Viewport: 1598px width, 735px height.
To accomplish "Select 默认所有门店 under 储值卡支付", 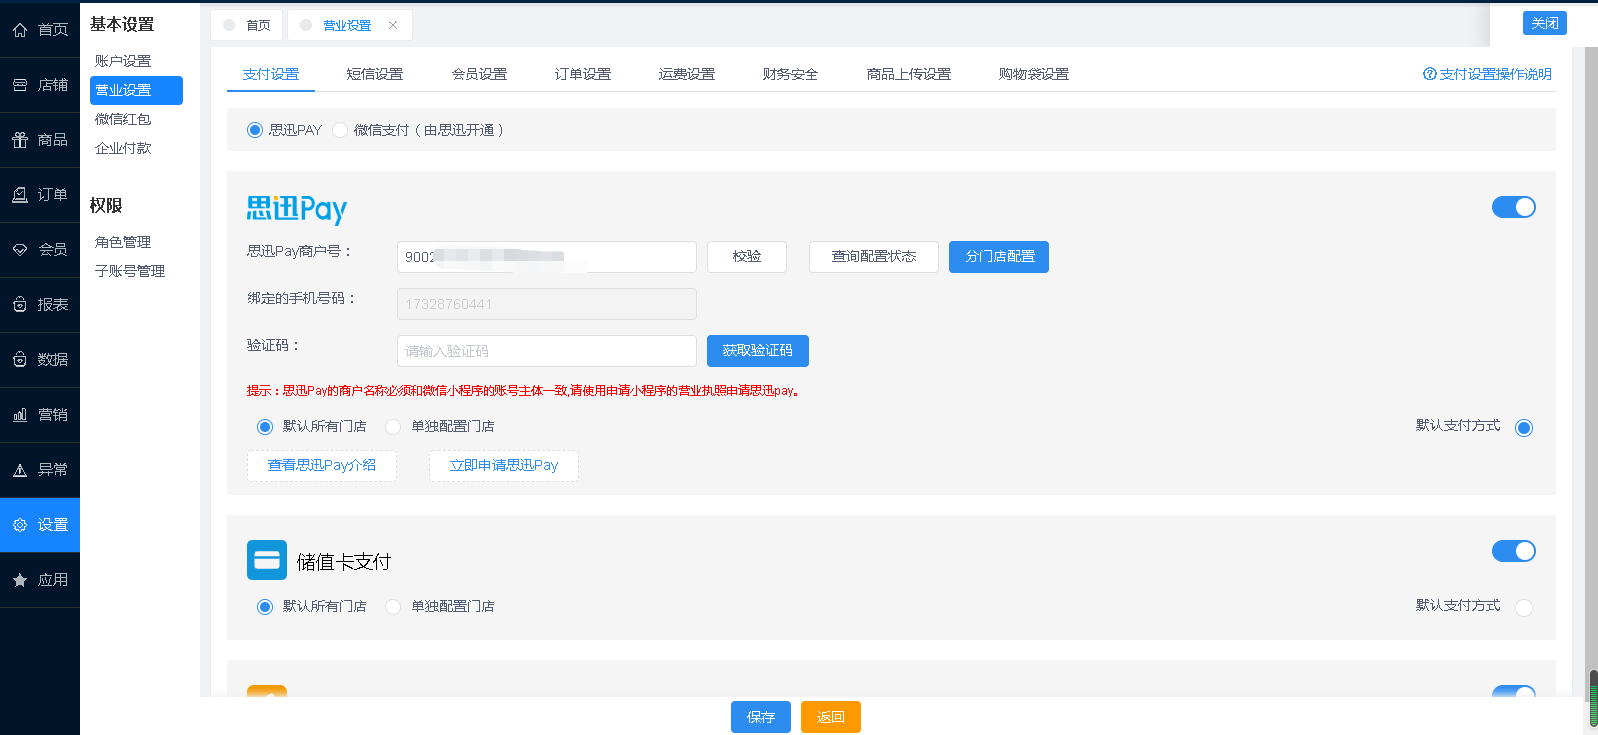I will [265, 607].
